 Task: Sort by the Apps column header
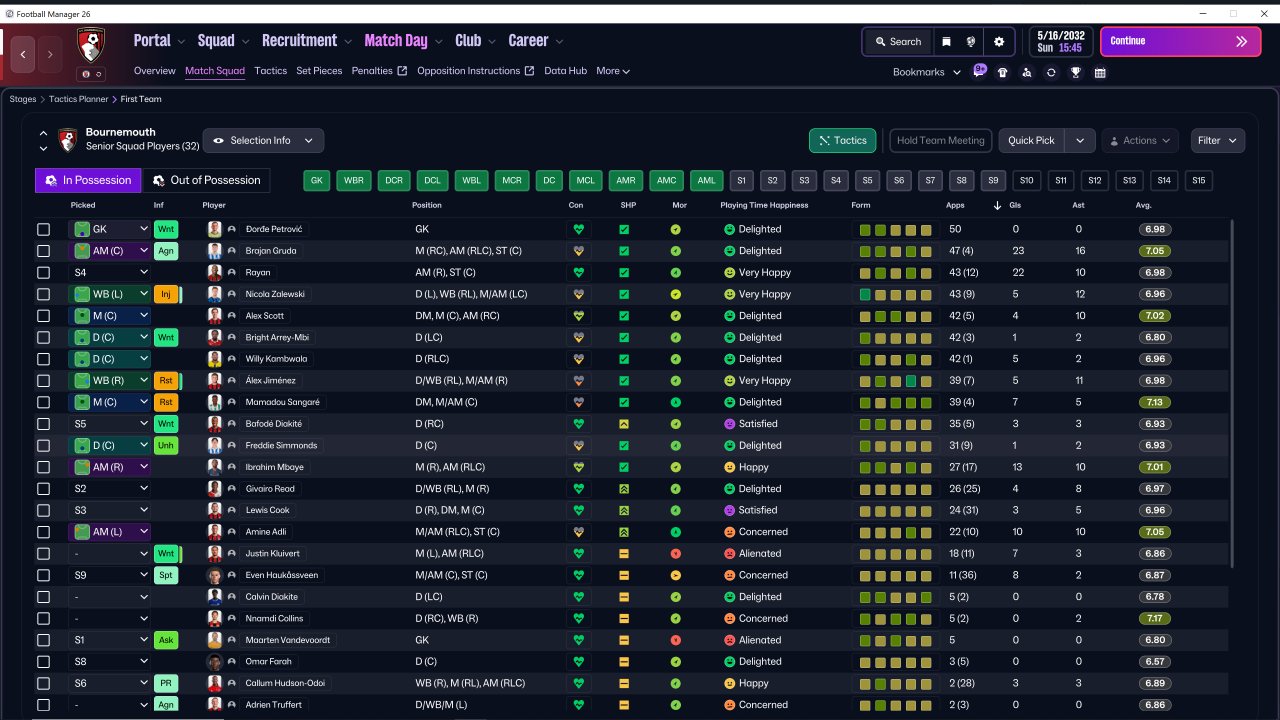click(955, 205)
